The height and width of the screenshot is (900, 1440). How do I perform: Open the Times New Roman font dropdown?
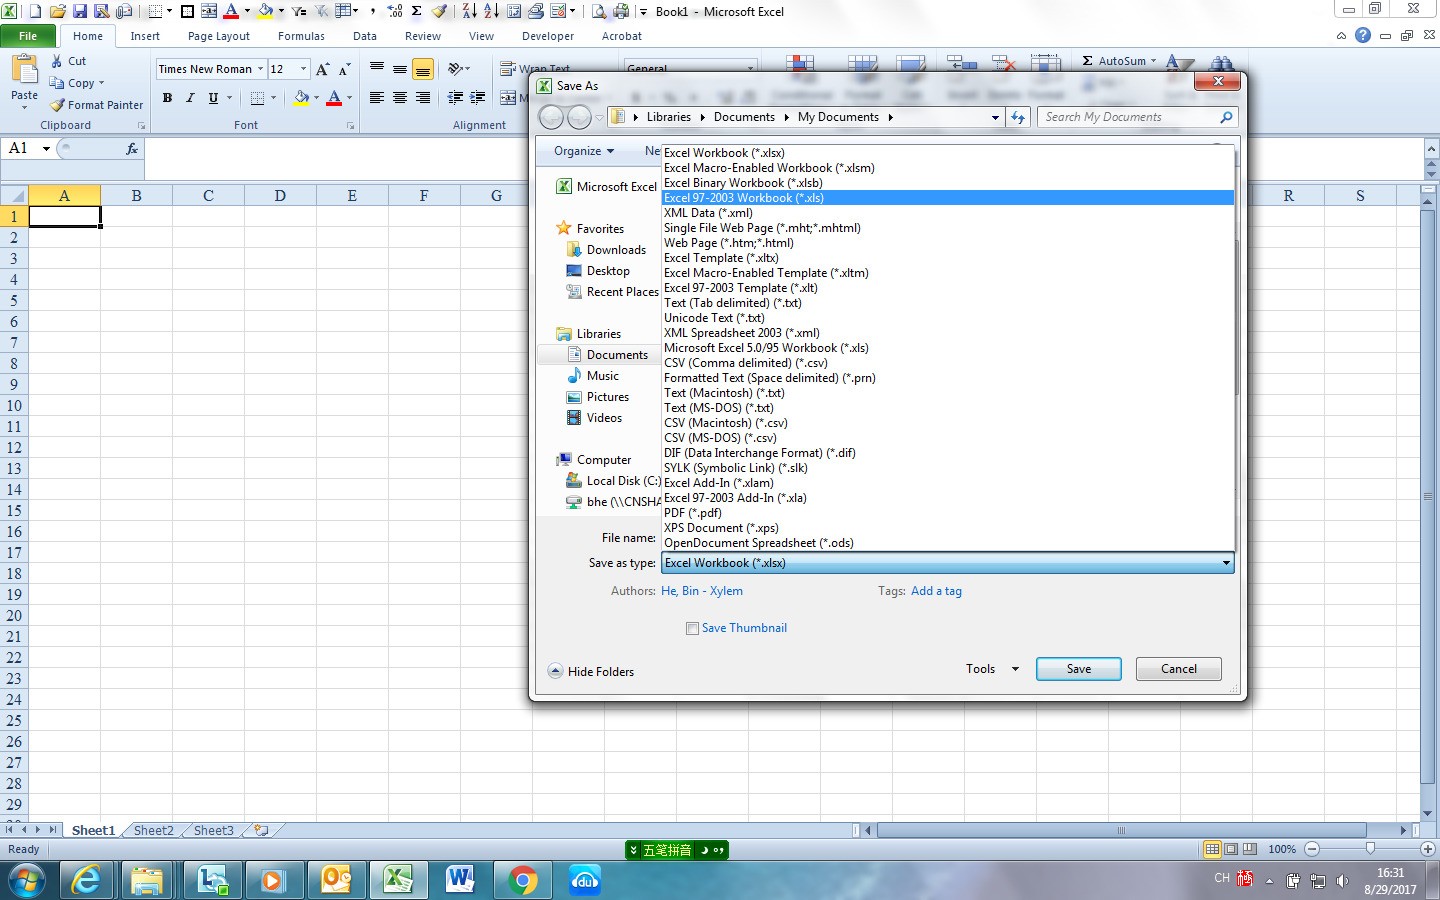pyautogui.click(x=260, y=69)
